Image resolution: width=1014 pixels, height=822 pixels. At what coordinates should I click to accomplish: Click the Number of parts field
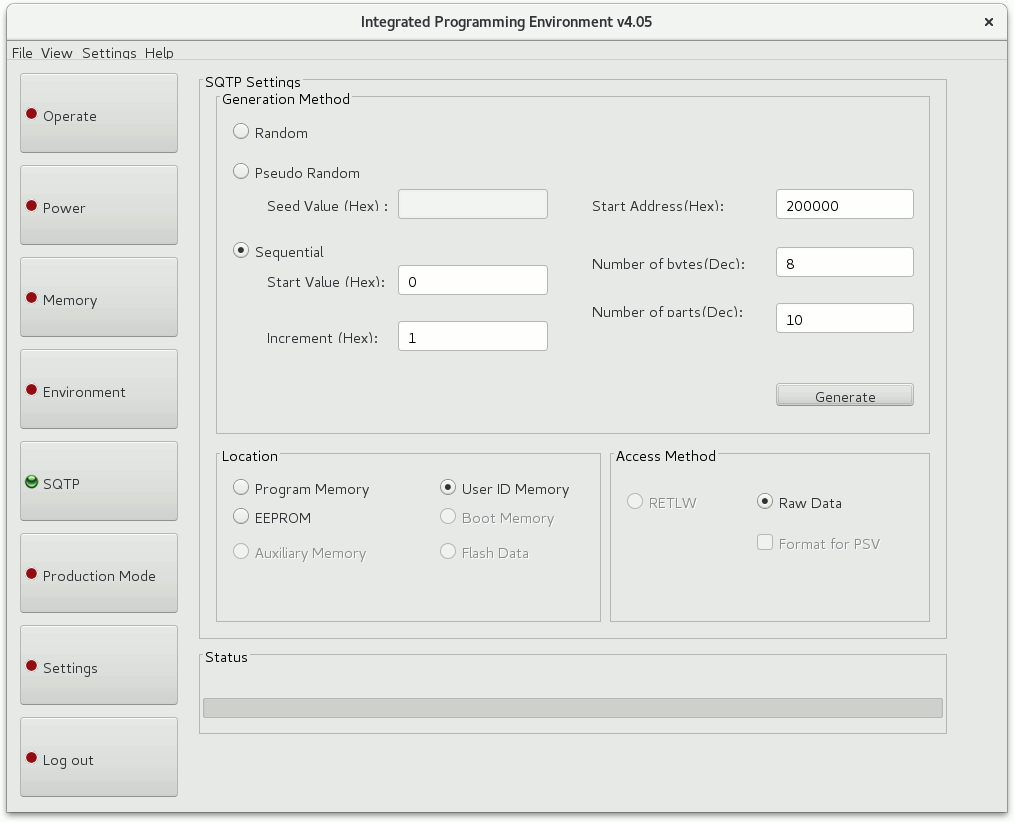click(x=845, y=319)
